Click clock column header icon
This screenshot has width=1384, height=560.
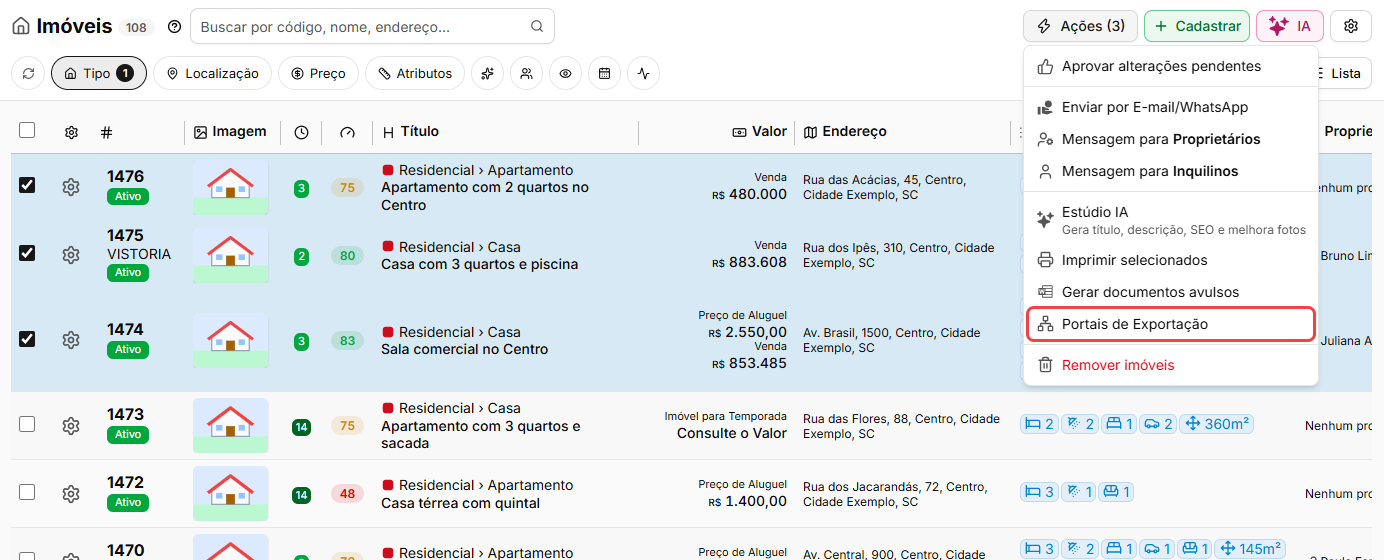(301, 132)
